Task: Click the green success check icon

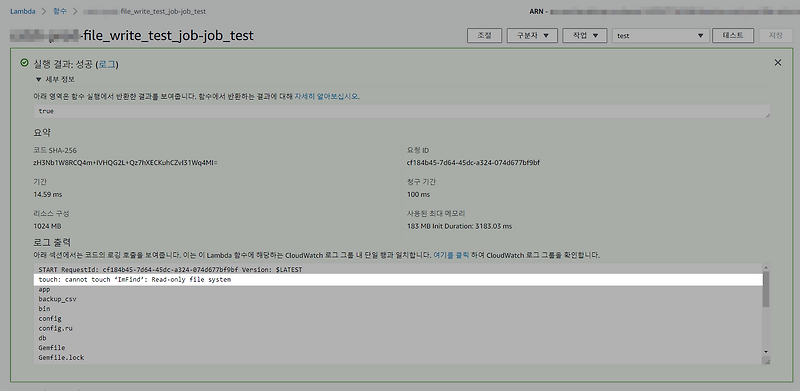Action: [24, 63]
